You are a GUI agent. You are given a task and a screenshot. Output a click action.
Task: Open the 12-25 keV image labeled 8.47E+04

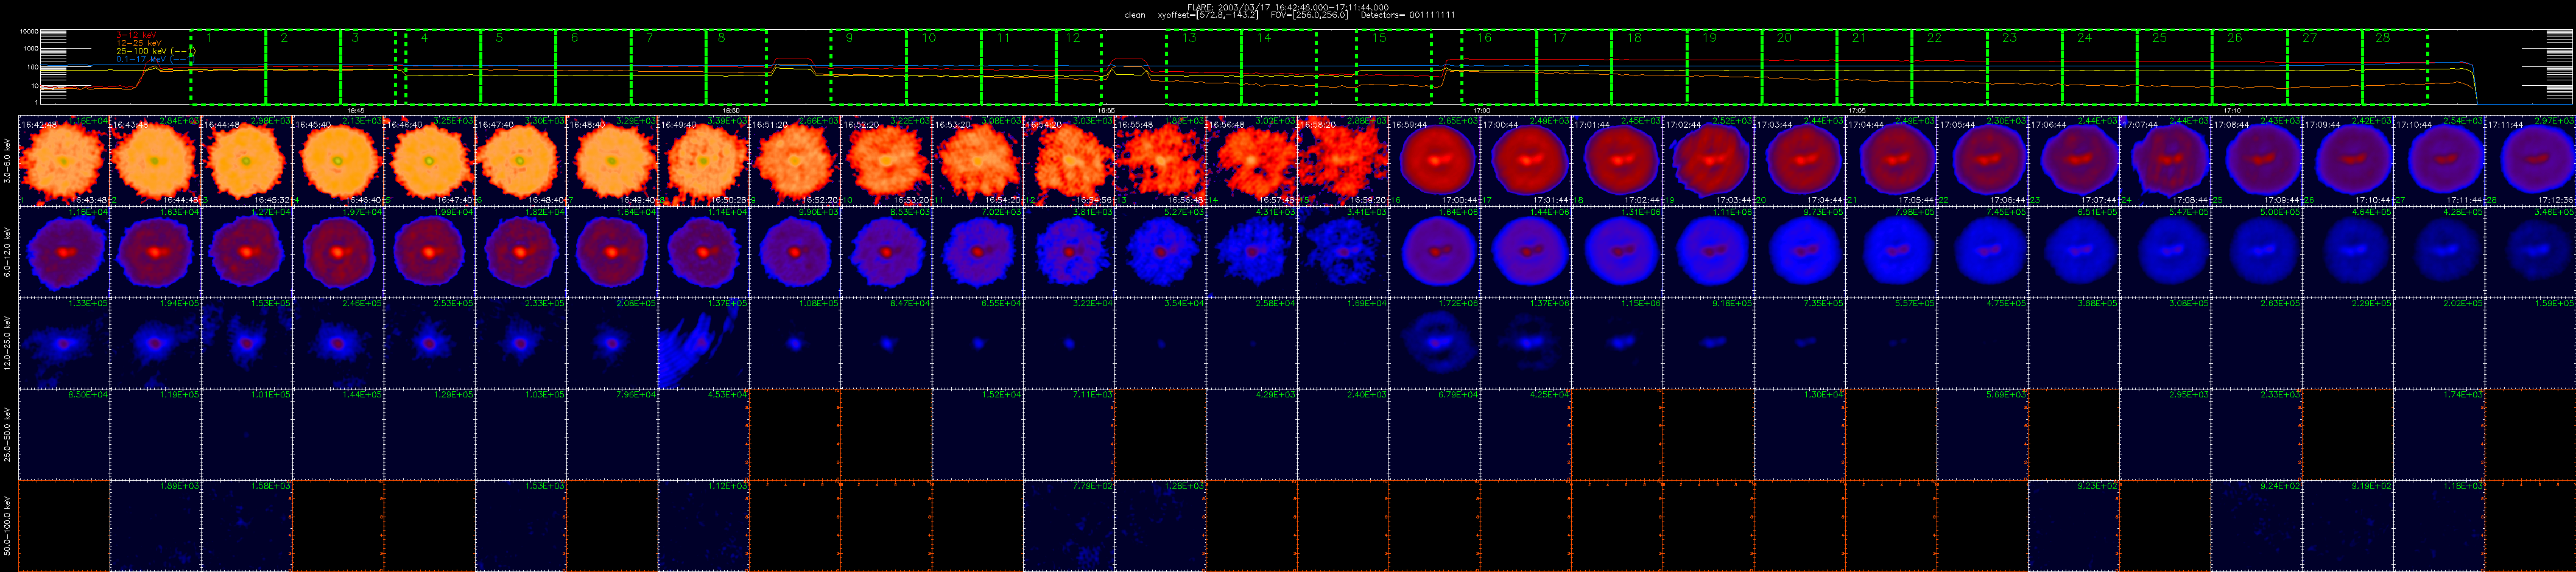pyautogui.click(x=887, y=343)
